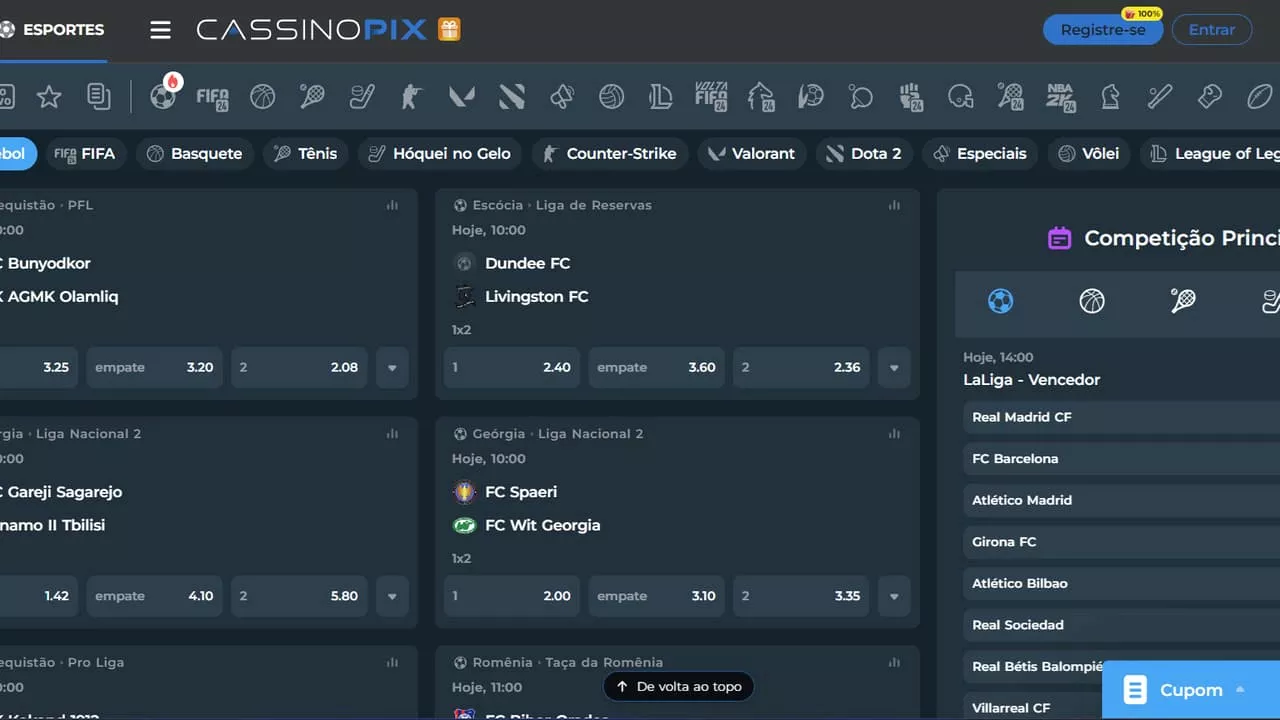Select the ice hockey stick icon
1280x720 pixels.
click(x=362, y=97)
